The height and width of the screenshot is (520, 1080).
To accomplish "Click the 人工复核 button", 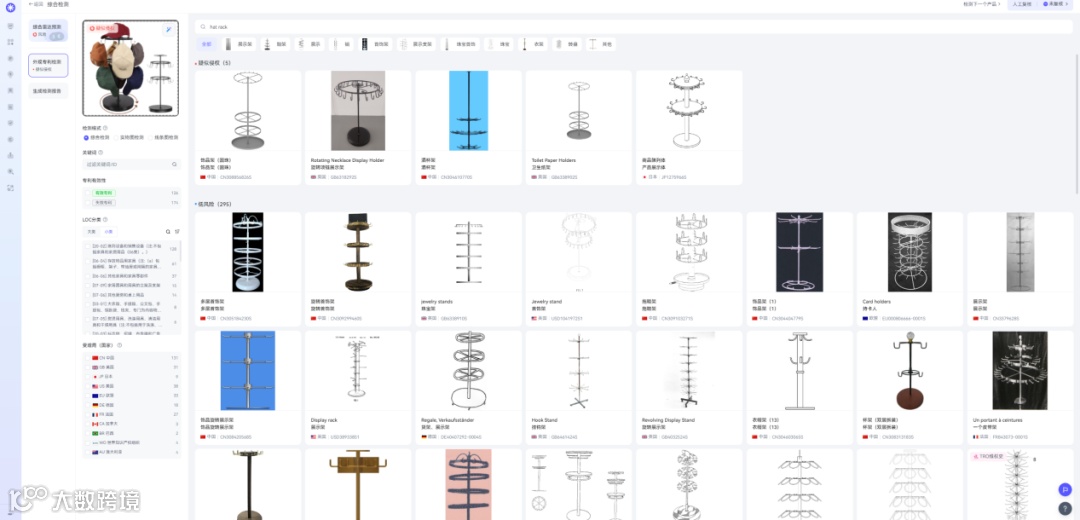I will tap(1022, 4).
